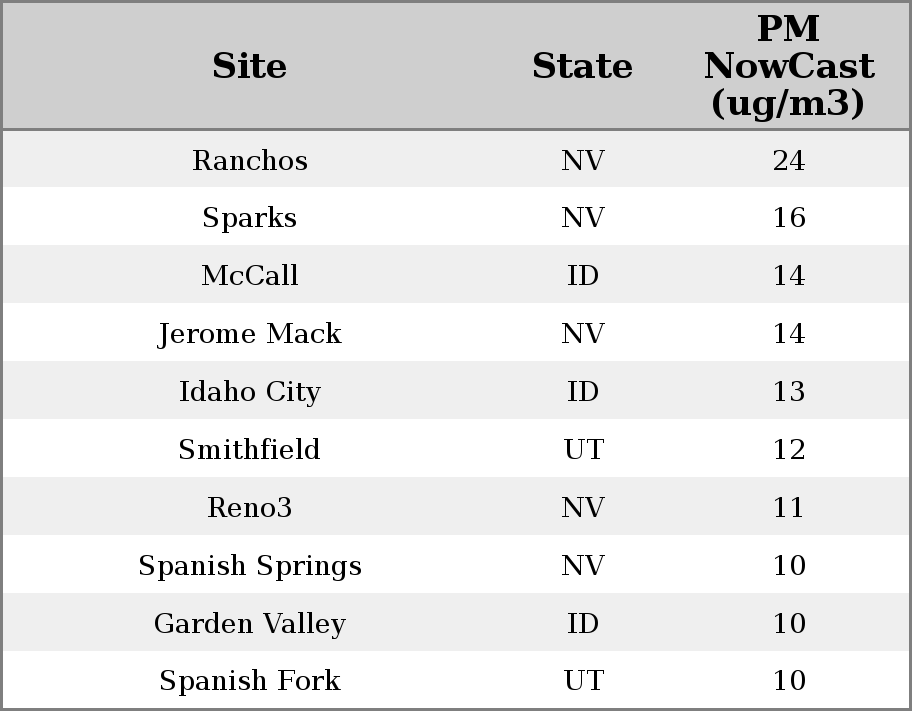Screen dimensions: 912x711
Task: Click Reno3 PM value 11
Action: pyautogui.click(x=788, y=508)
